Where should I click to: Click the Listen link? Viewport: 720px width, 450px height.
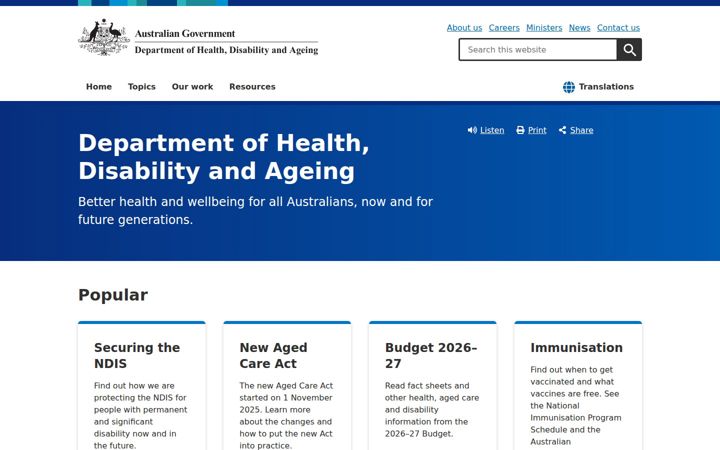tap(492, 130)
